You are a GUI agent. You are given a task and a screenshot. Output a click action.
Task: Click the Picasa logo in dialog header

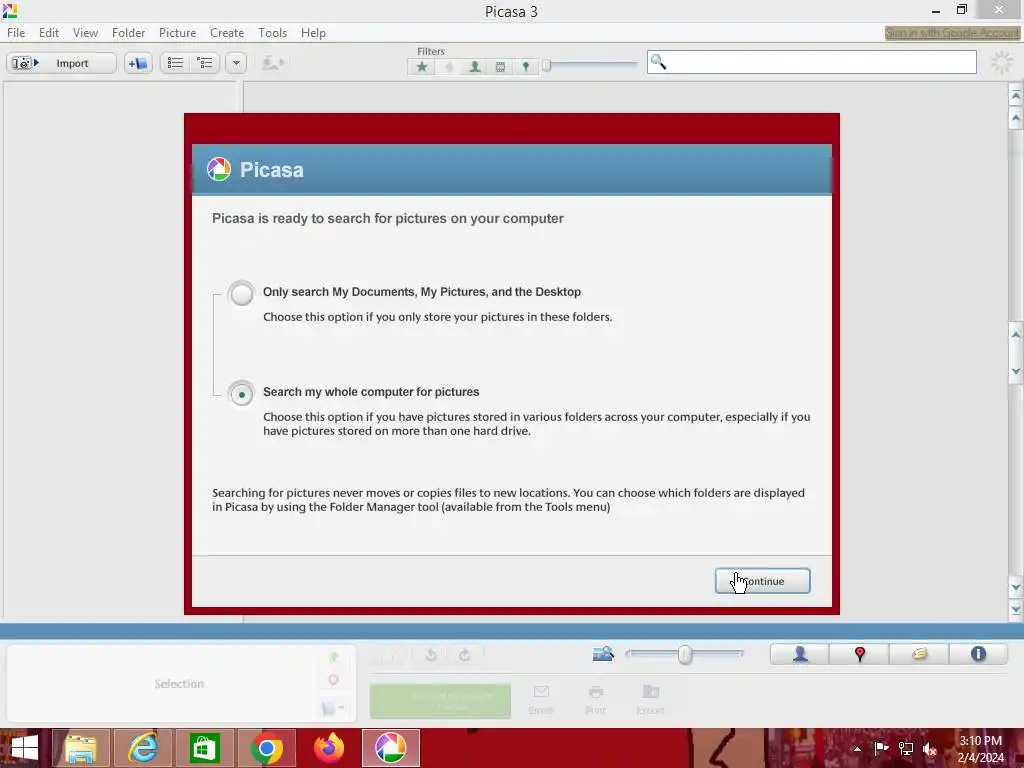(x=219, y=170)
